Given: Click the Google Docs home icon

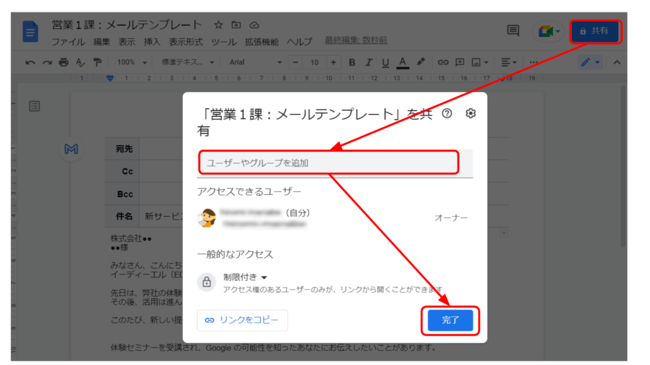Looking at the screenshot, I should click(30, 32).
